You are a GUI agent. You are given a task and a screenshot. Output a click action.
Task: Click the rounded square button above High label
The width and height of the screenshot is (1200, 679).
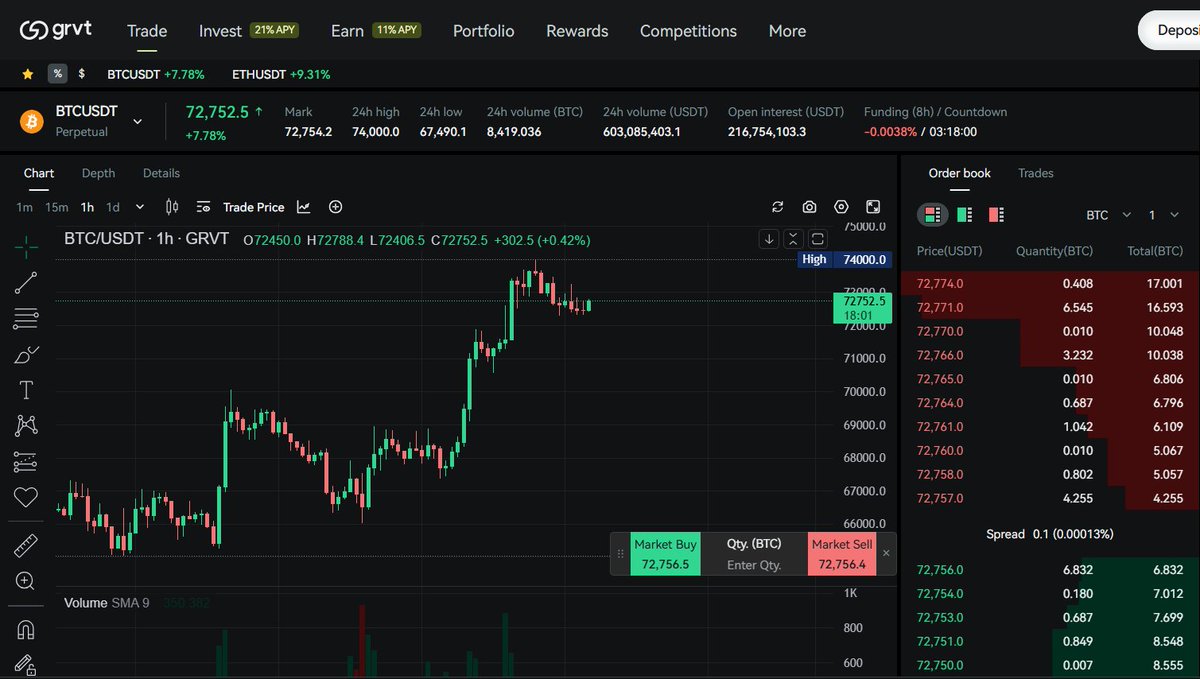click(818, 239)
